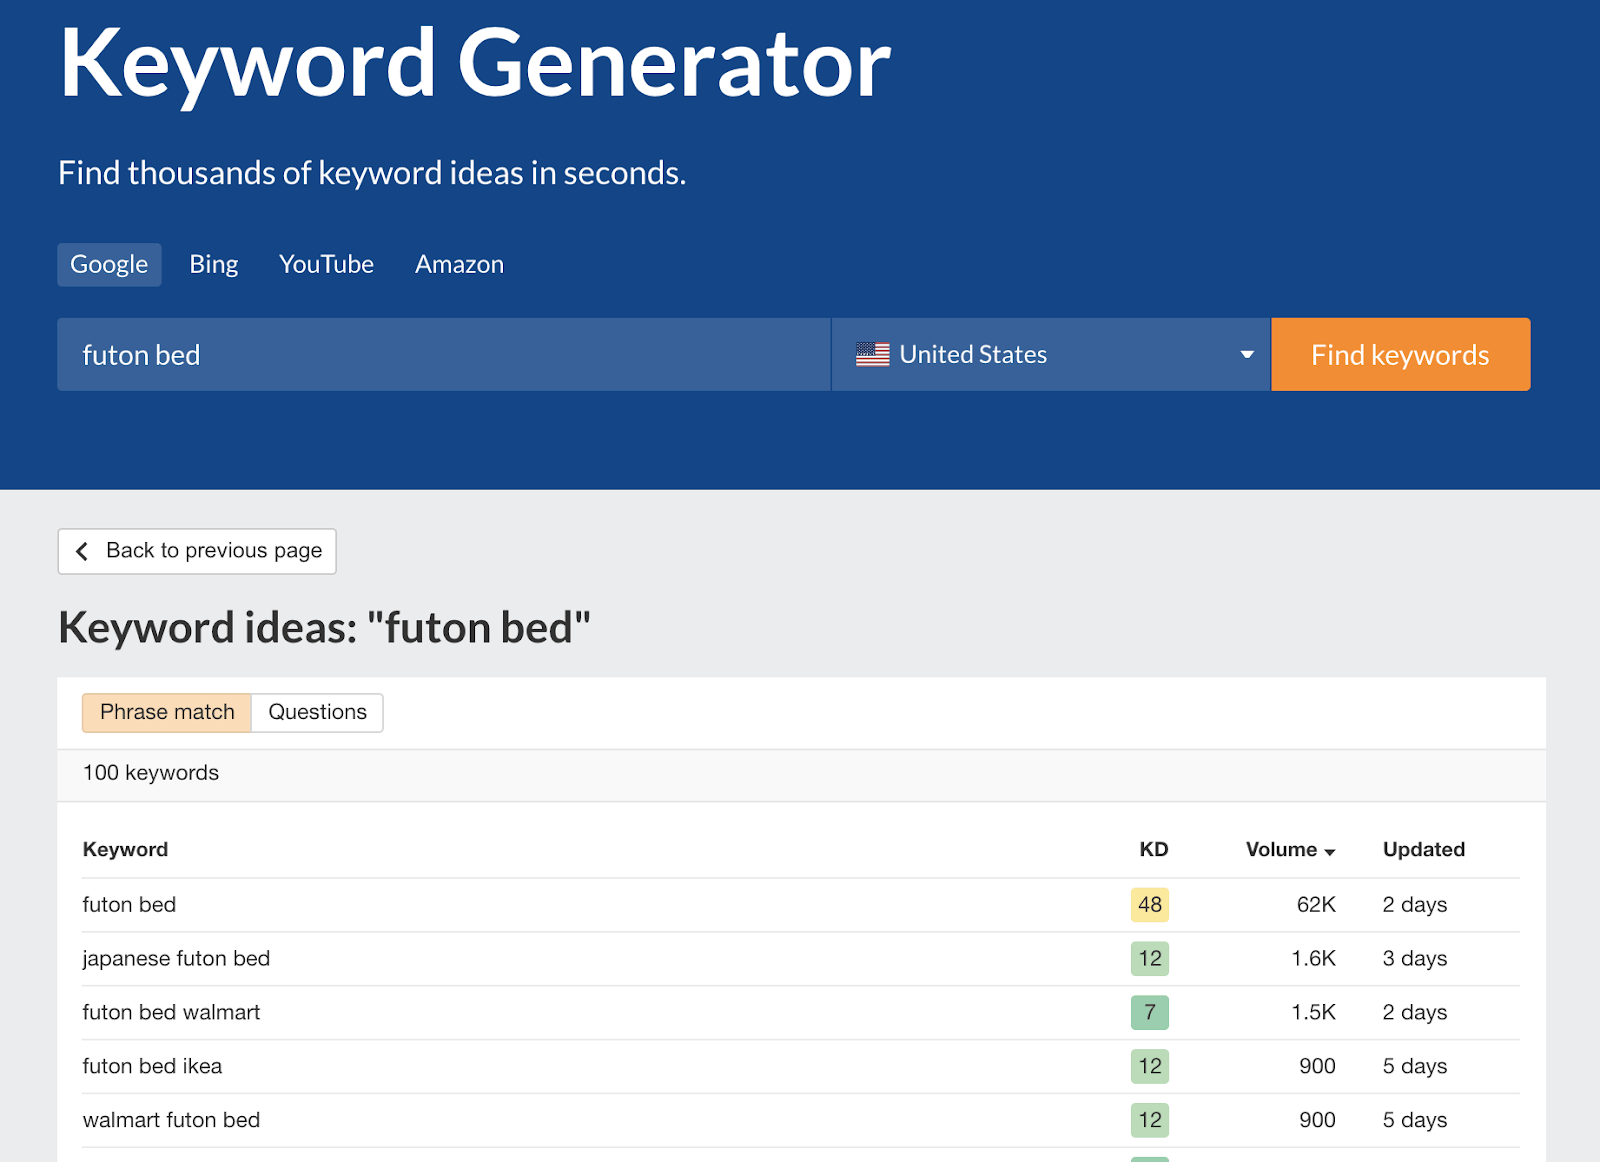Toggle the Phrase match filter
Screen dimensions: 1600x1162
167,713
